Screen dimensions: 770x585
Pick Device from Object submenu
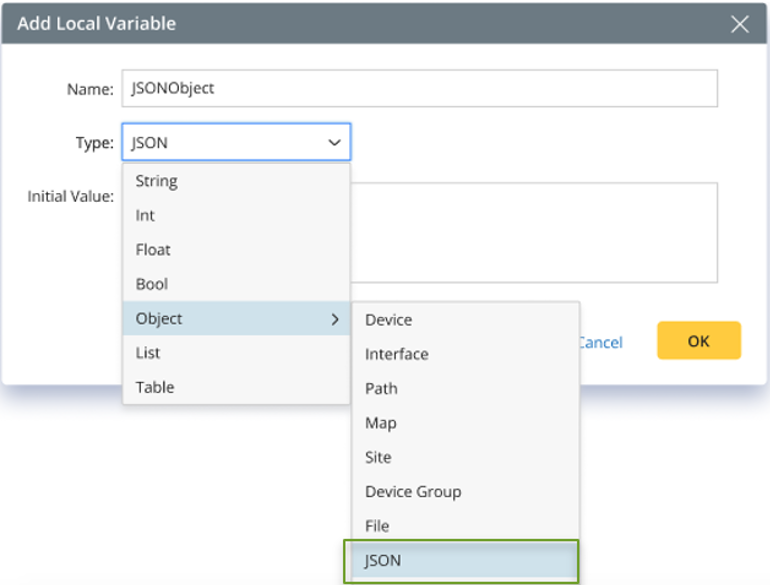(x=389, y=320)
